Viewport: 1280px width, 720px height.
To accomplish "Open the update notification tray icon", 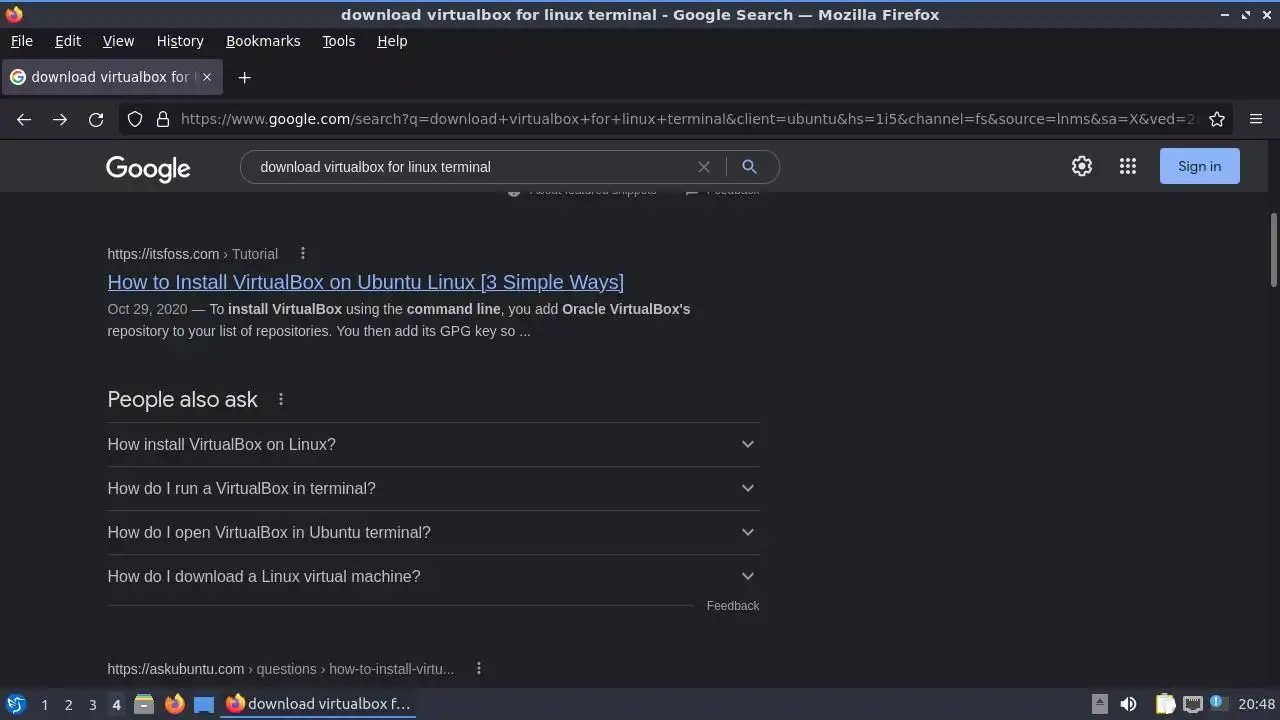I will (x=1218, y=703).
